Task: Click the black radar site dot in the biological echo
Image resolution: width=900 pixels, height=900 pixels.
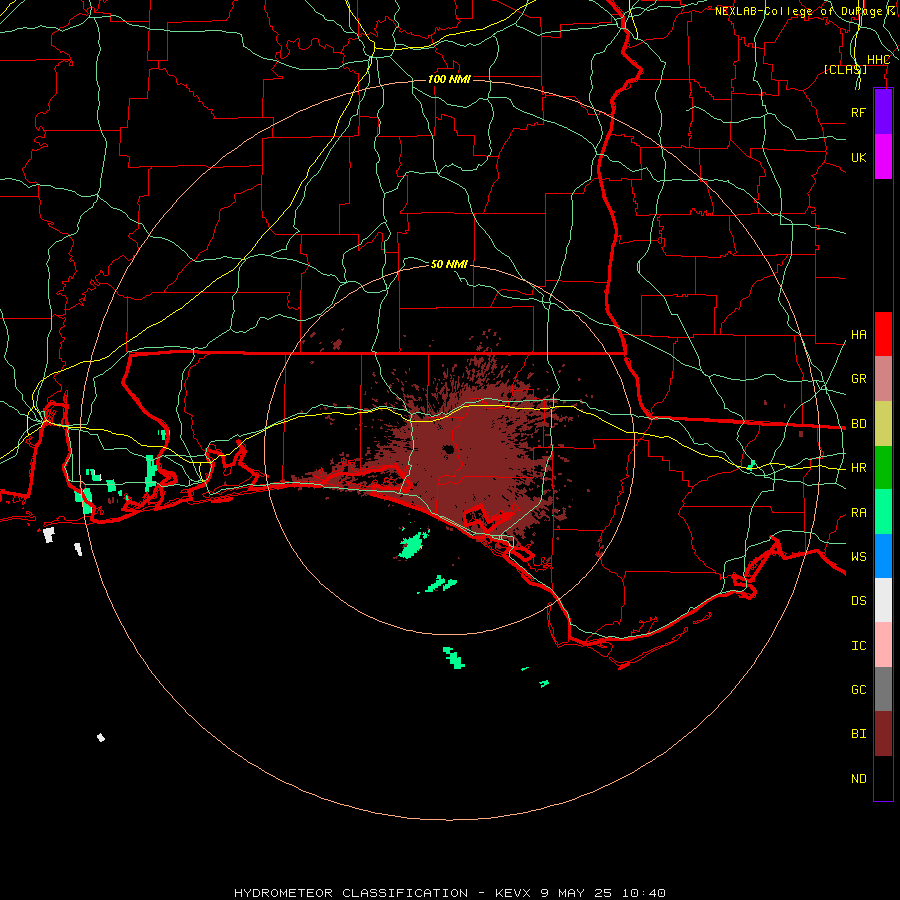Action: [448, 449]
